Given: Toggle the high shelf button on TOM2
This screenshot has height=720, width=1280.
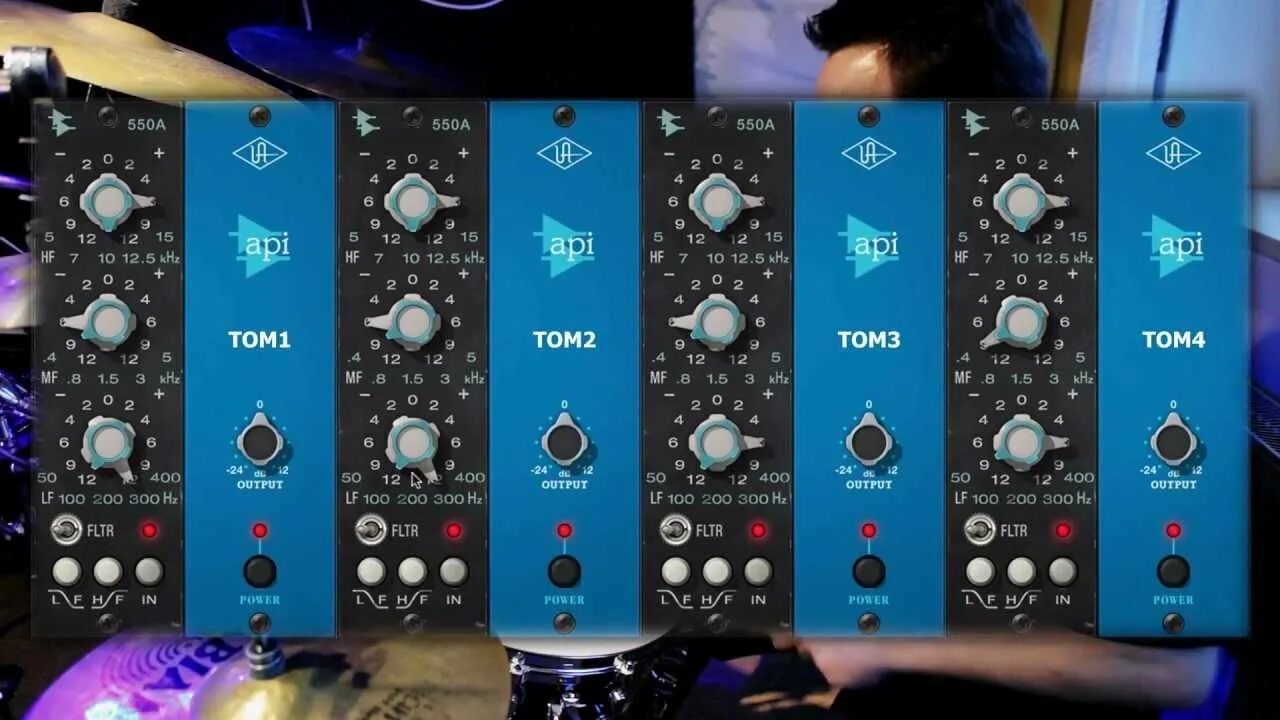Looking at the screenshot, I should coord(412,571).
